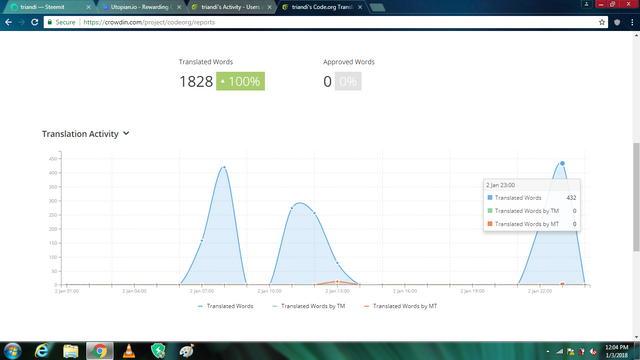Show hidden system tray icons
This screenshot has width=640, height=360.
(548, 351)
